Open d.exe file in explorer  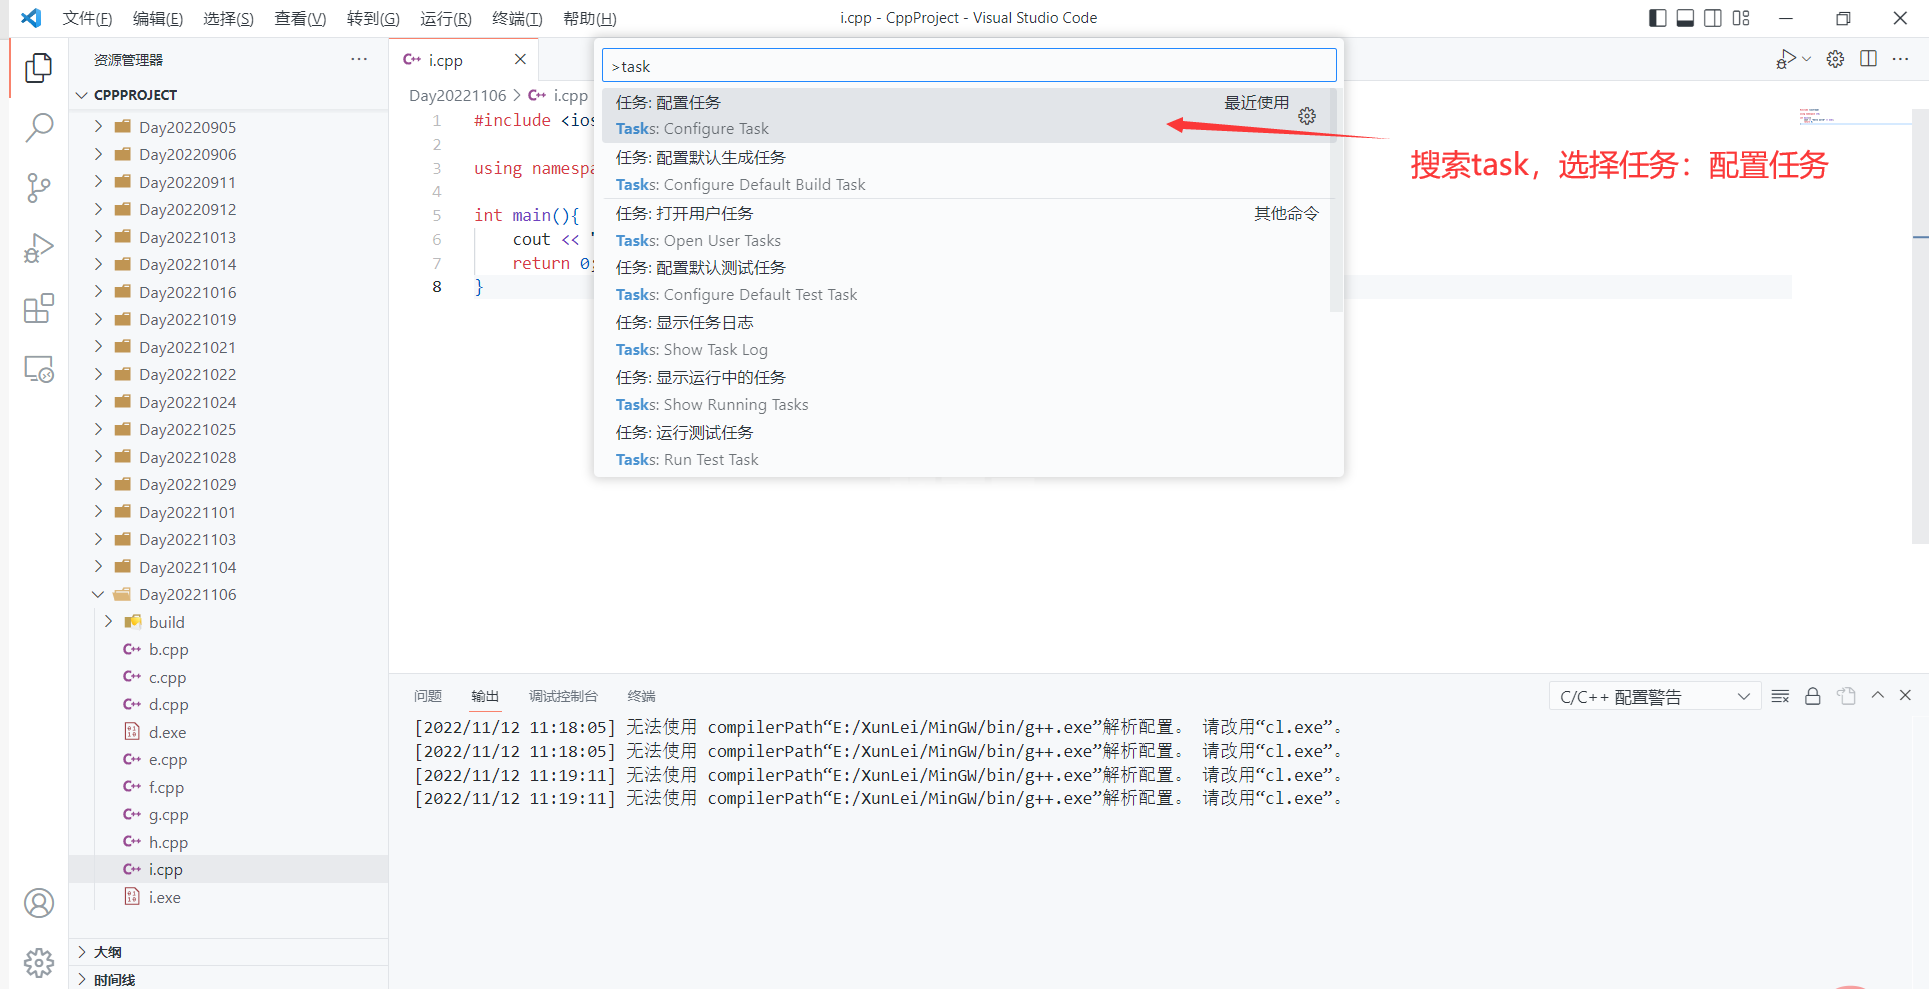[167, 732]
